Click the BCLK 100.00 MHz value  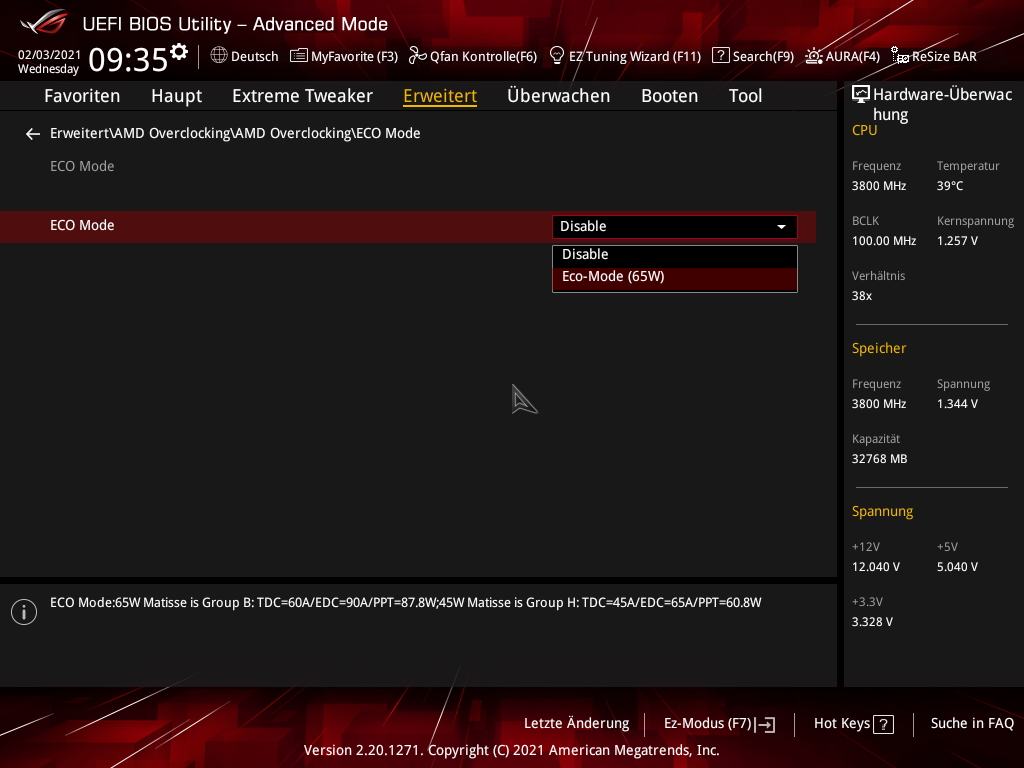pyautogui.click(x=884, y=241)
